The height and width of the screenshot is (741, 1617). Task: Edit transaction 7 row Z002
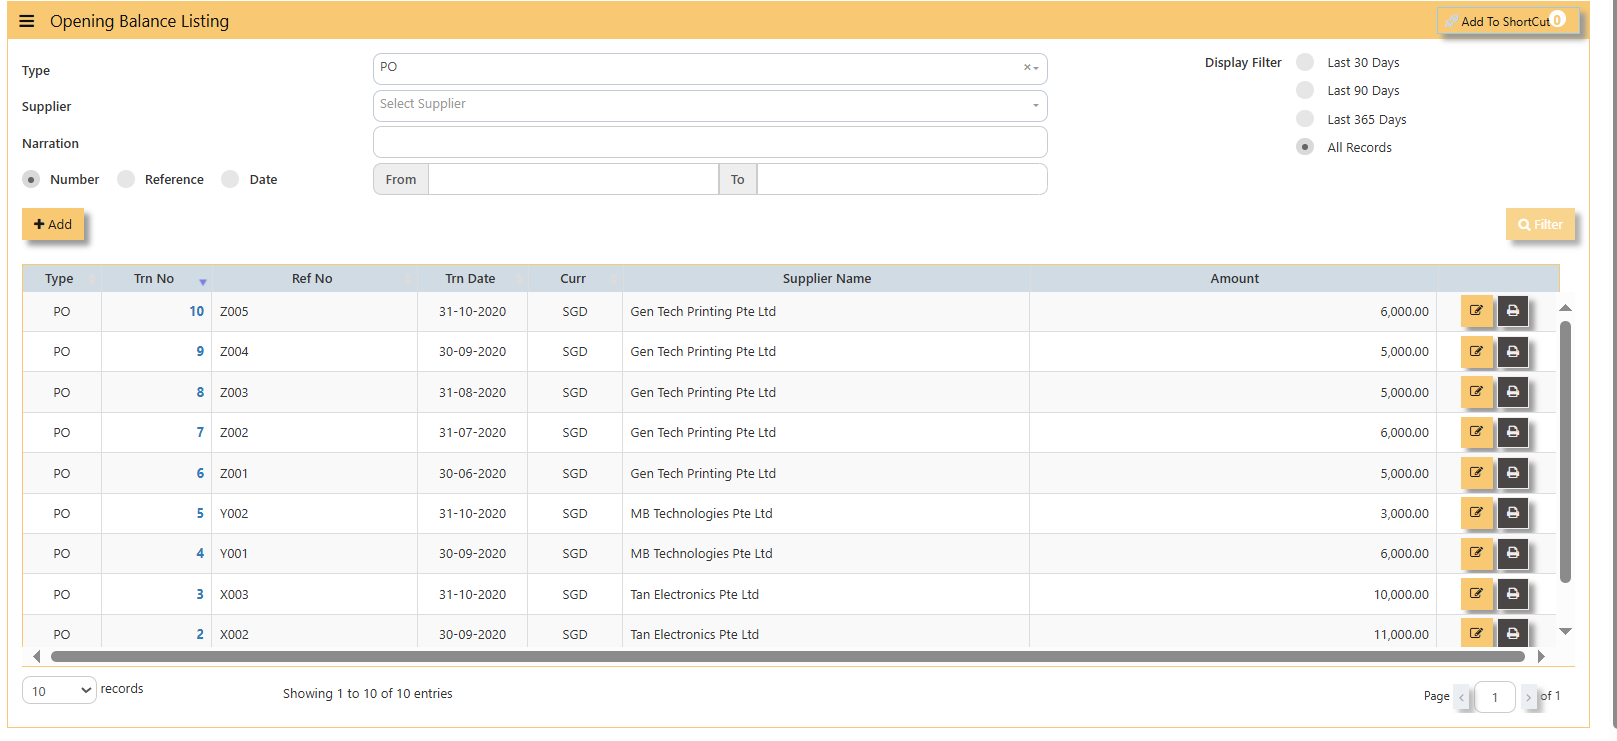click(1476, 432)
